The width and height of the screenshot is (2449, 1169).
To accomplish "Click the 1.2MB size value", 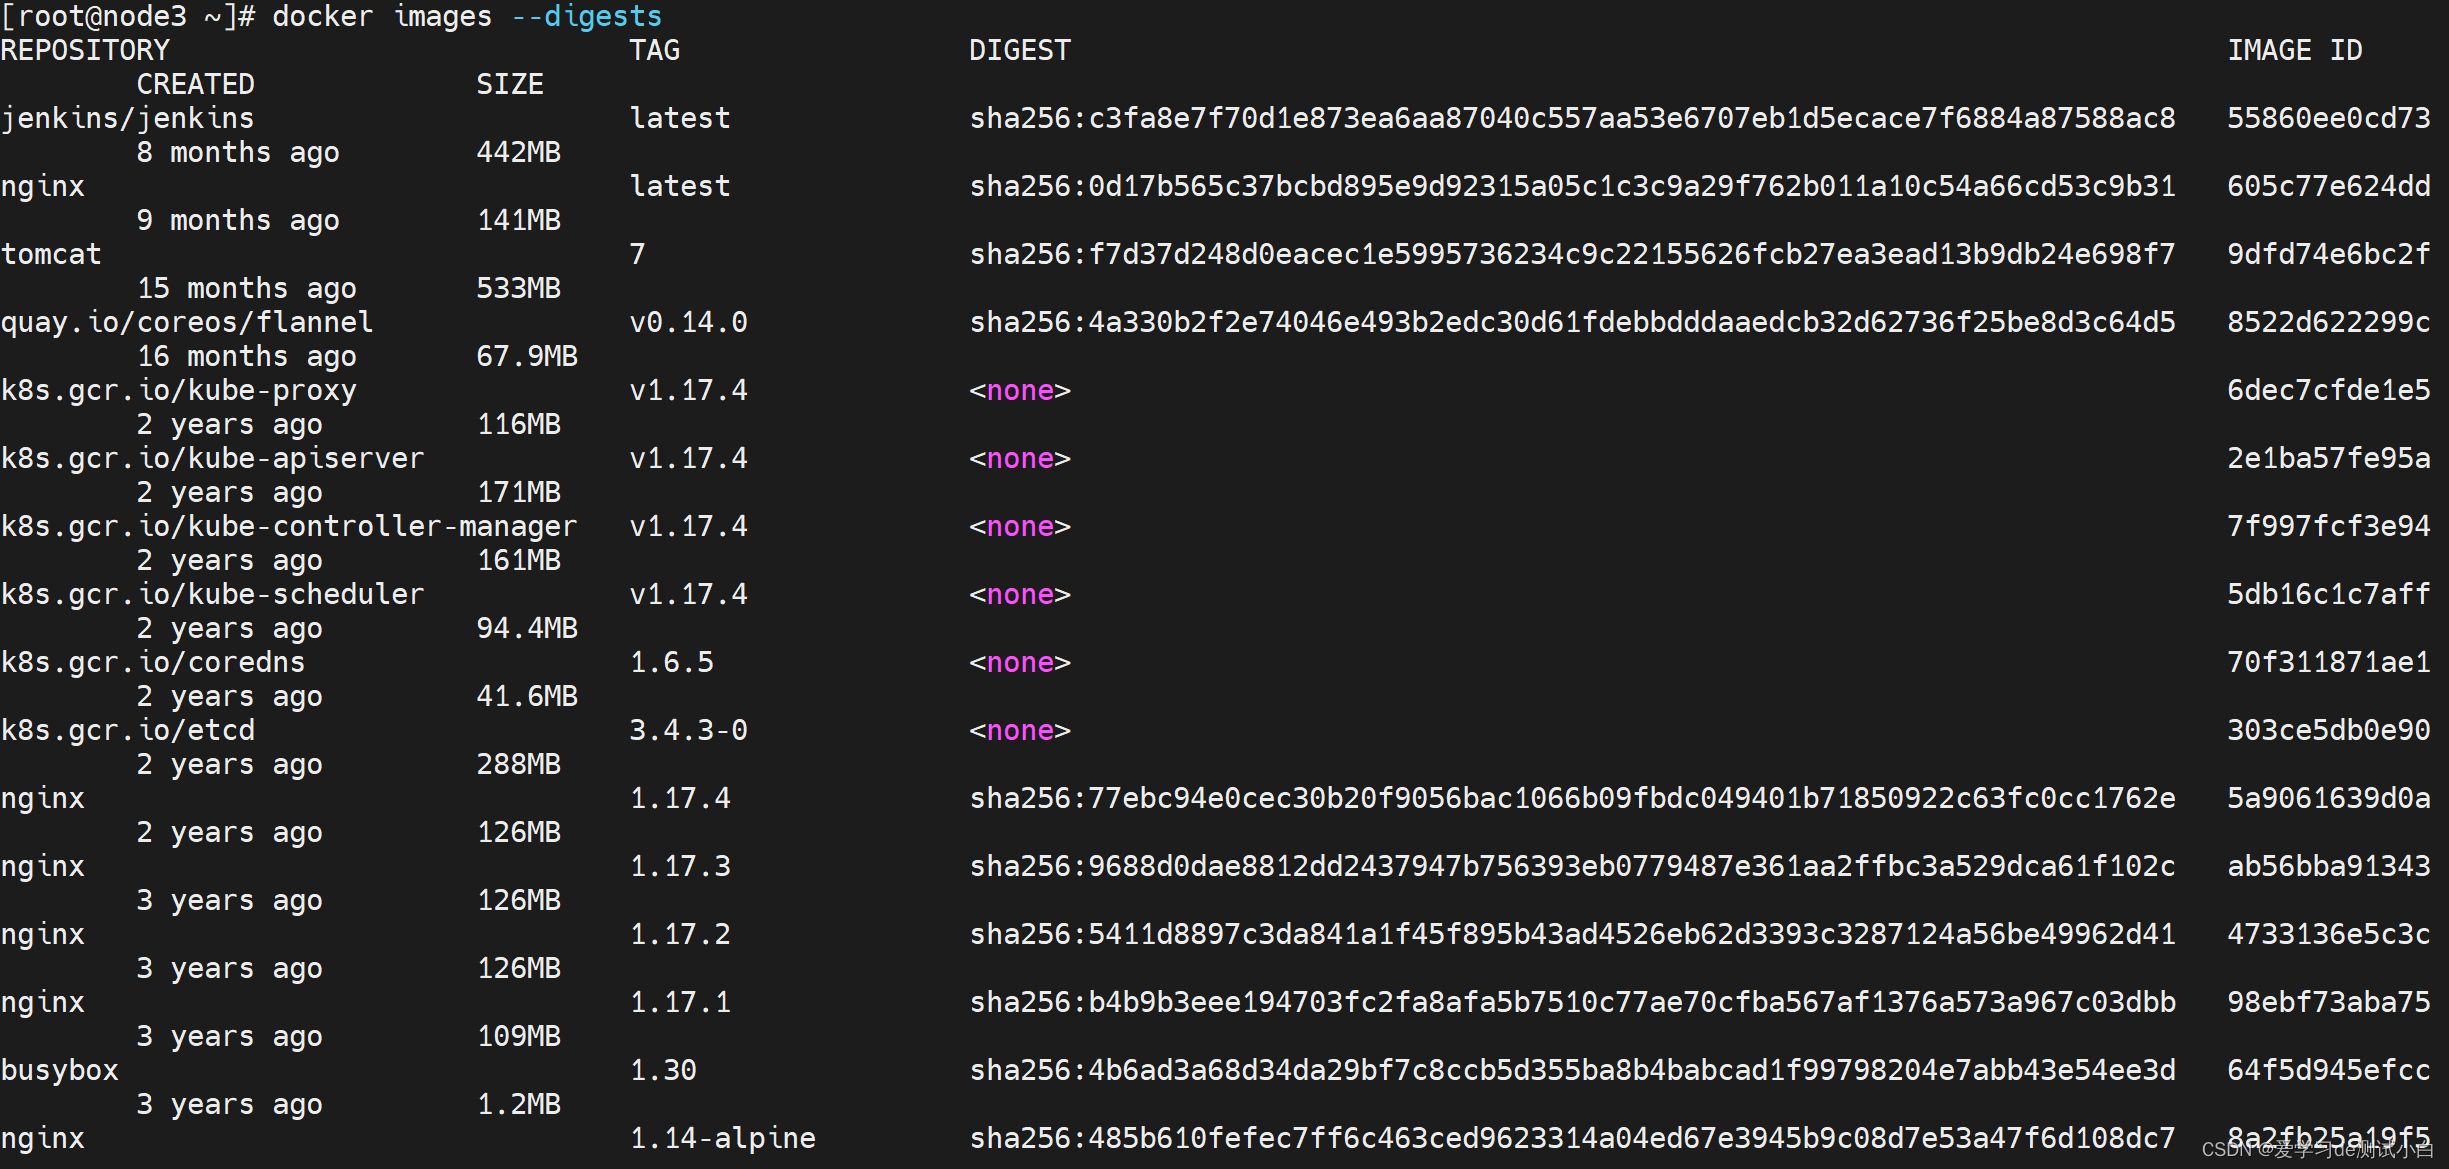I will [519, 1105].
